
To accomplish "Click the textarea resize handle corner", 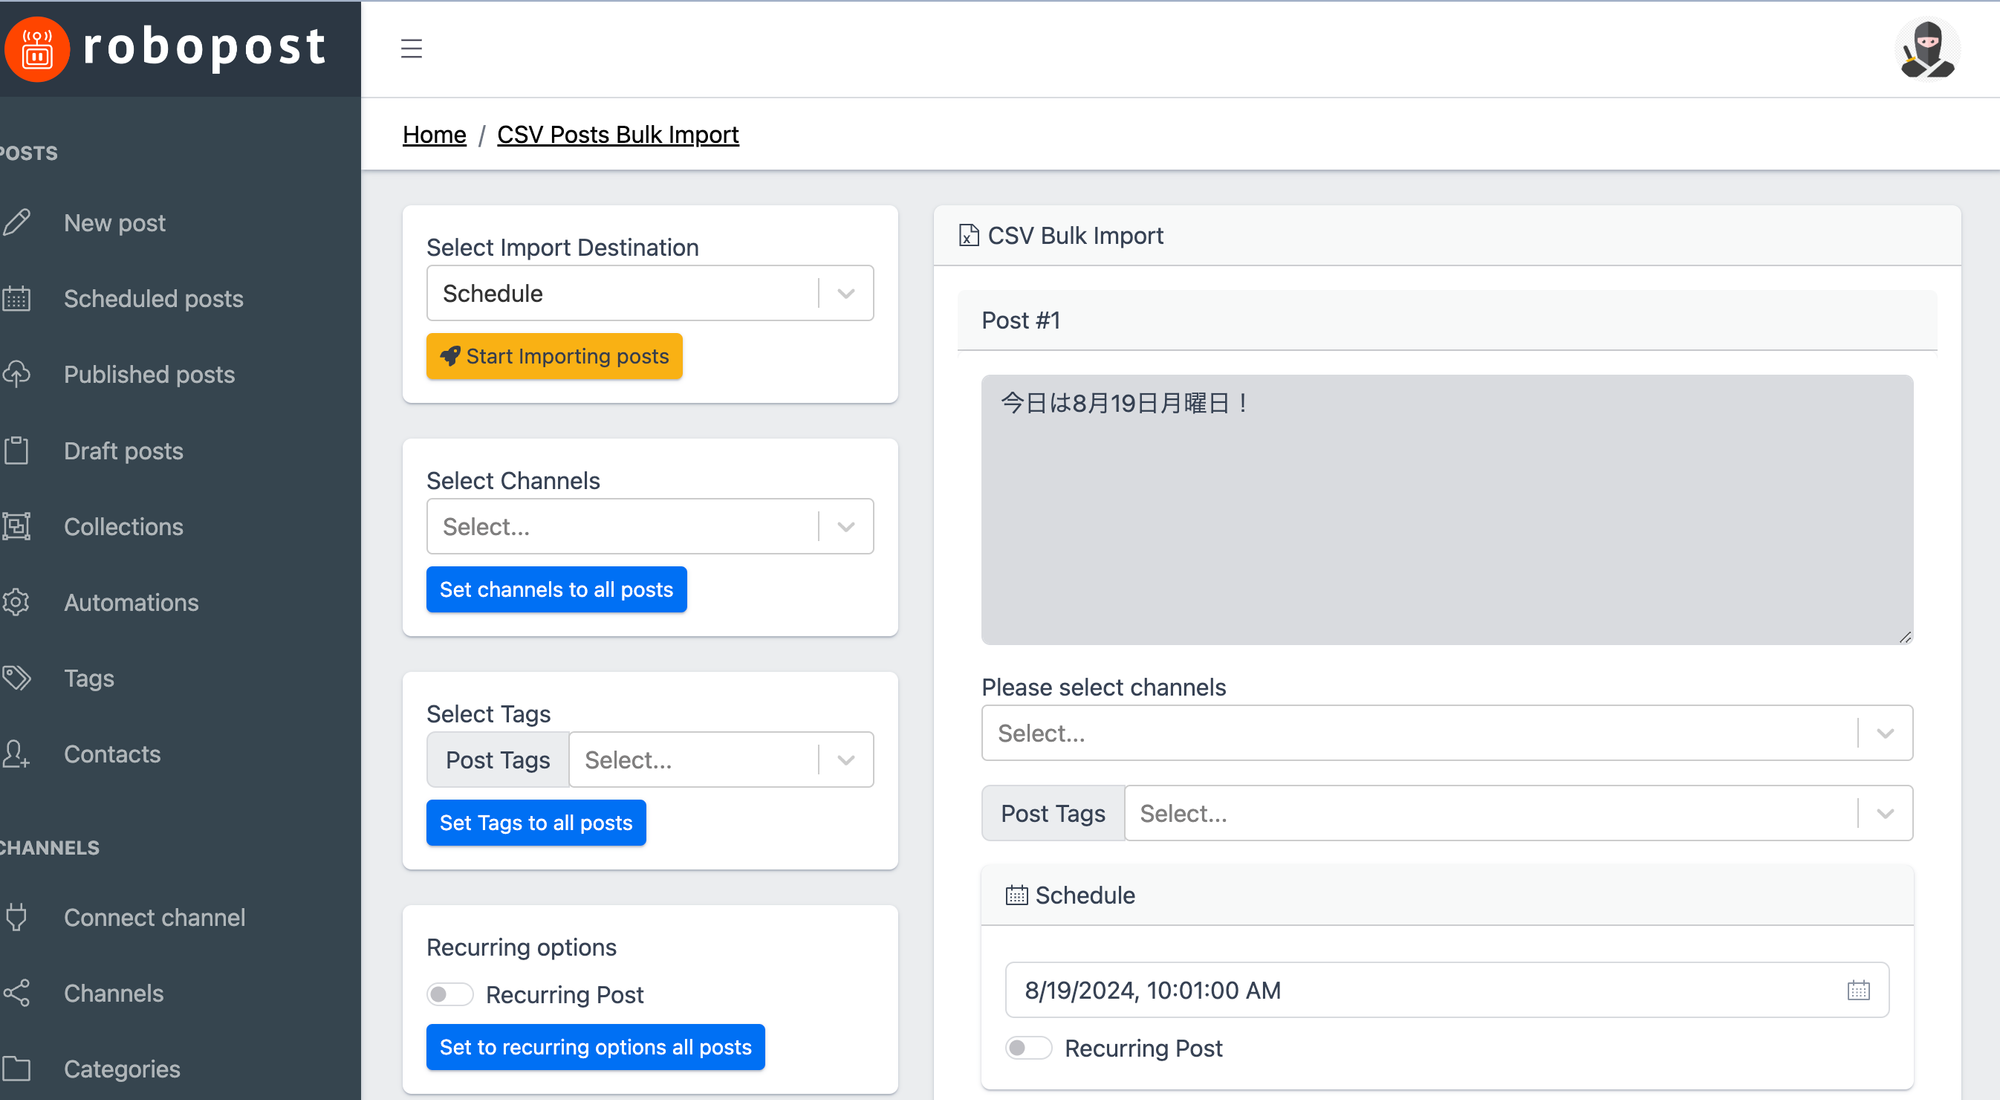I will pos(1905,637).
